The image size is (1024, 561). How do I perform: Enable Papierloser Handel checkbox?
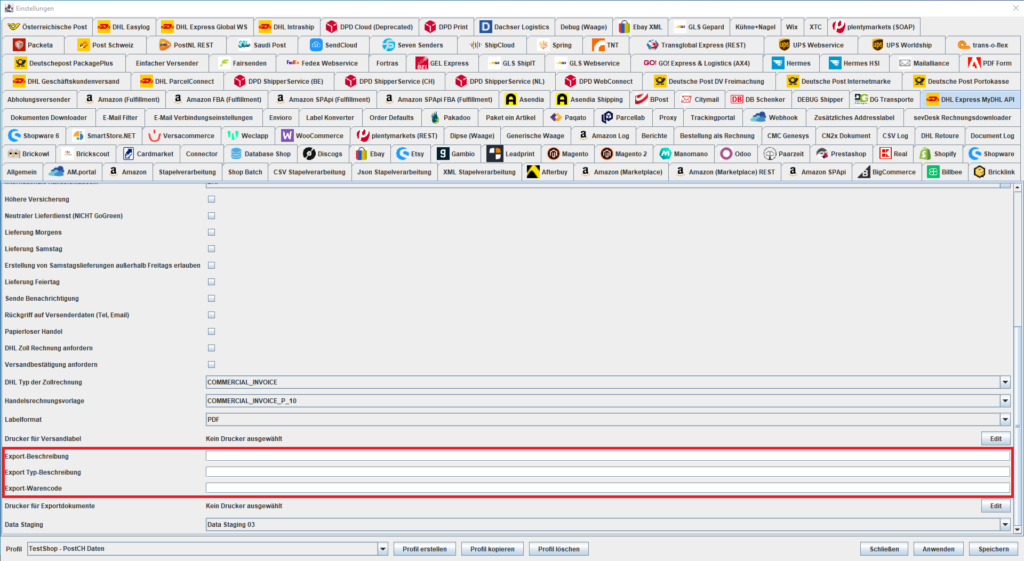[211, 332]
